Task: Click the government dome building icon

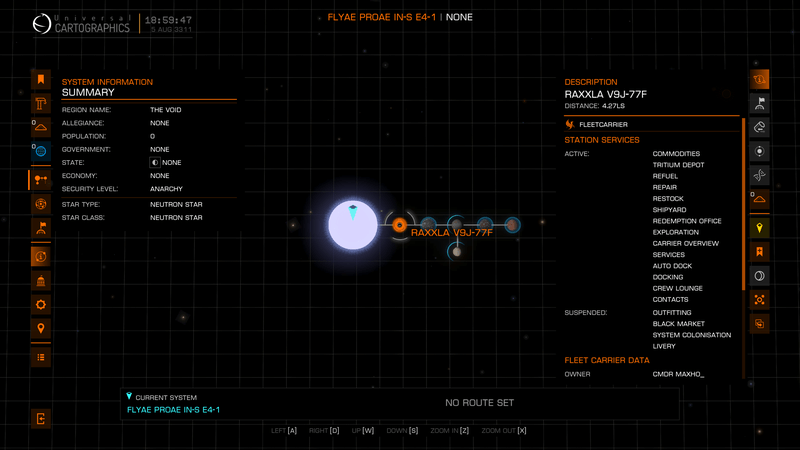Action: click(41, 281)
